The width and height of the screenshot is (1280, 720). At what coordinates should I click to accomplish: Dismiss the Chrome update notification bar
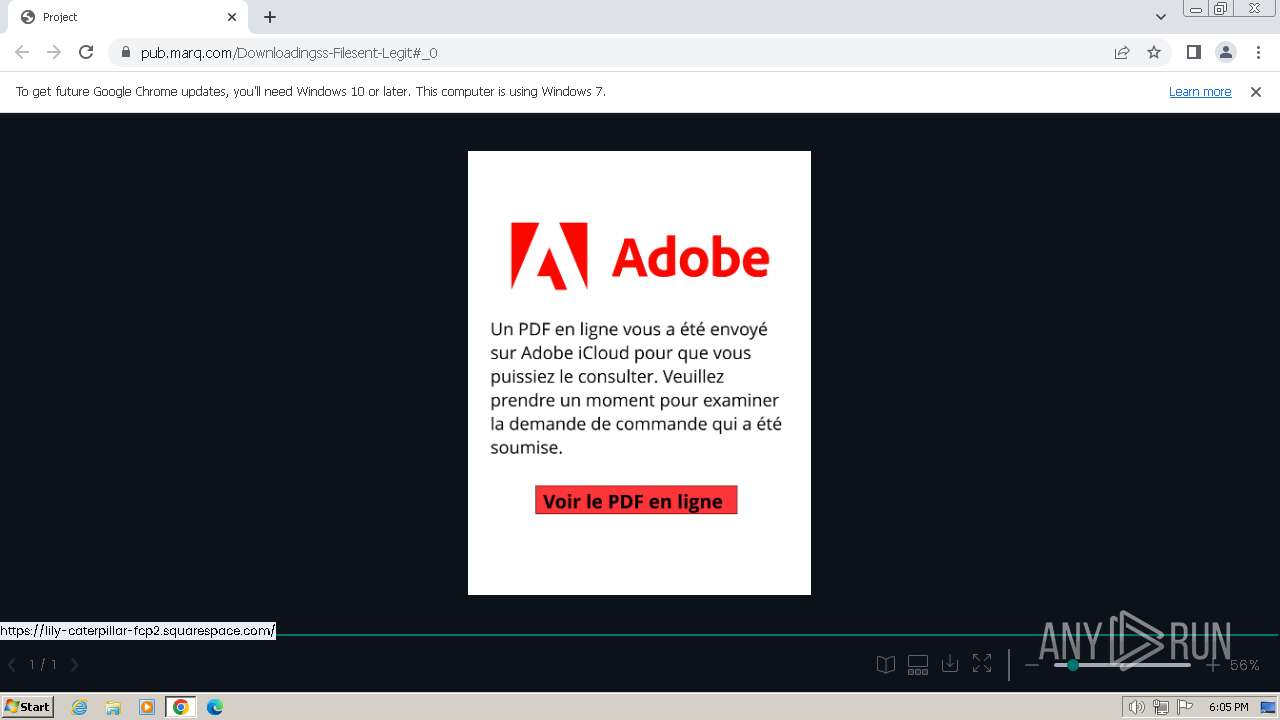(1256, 91)
